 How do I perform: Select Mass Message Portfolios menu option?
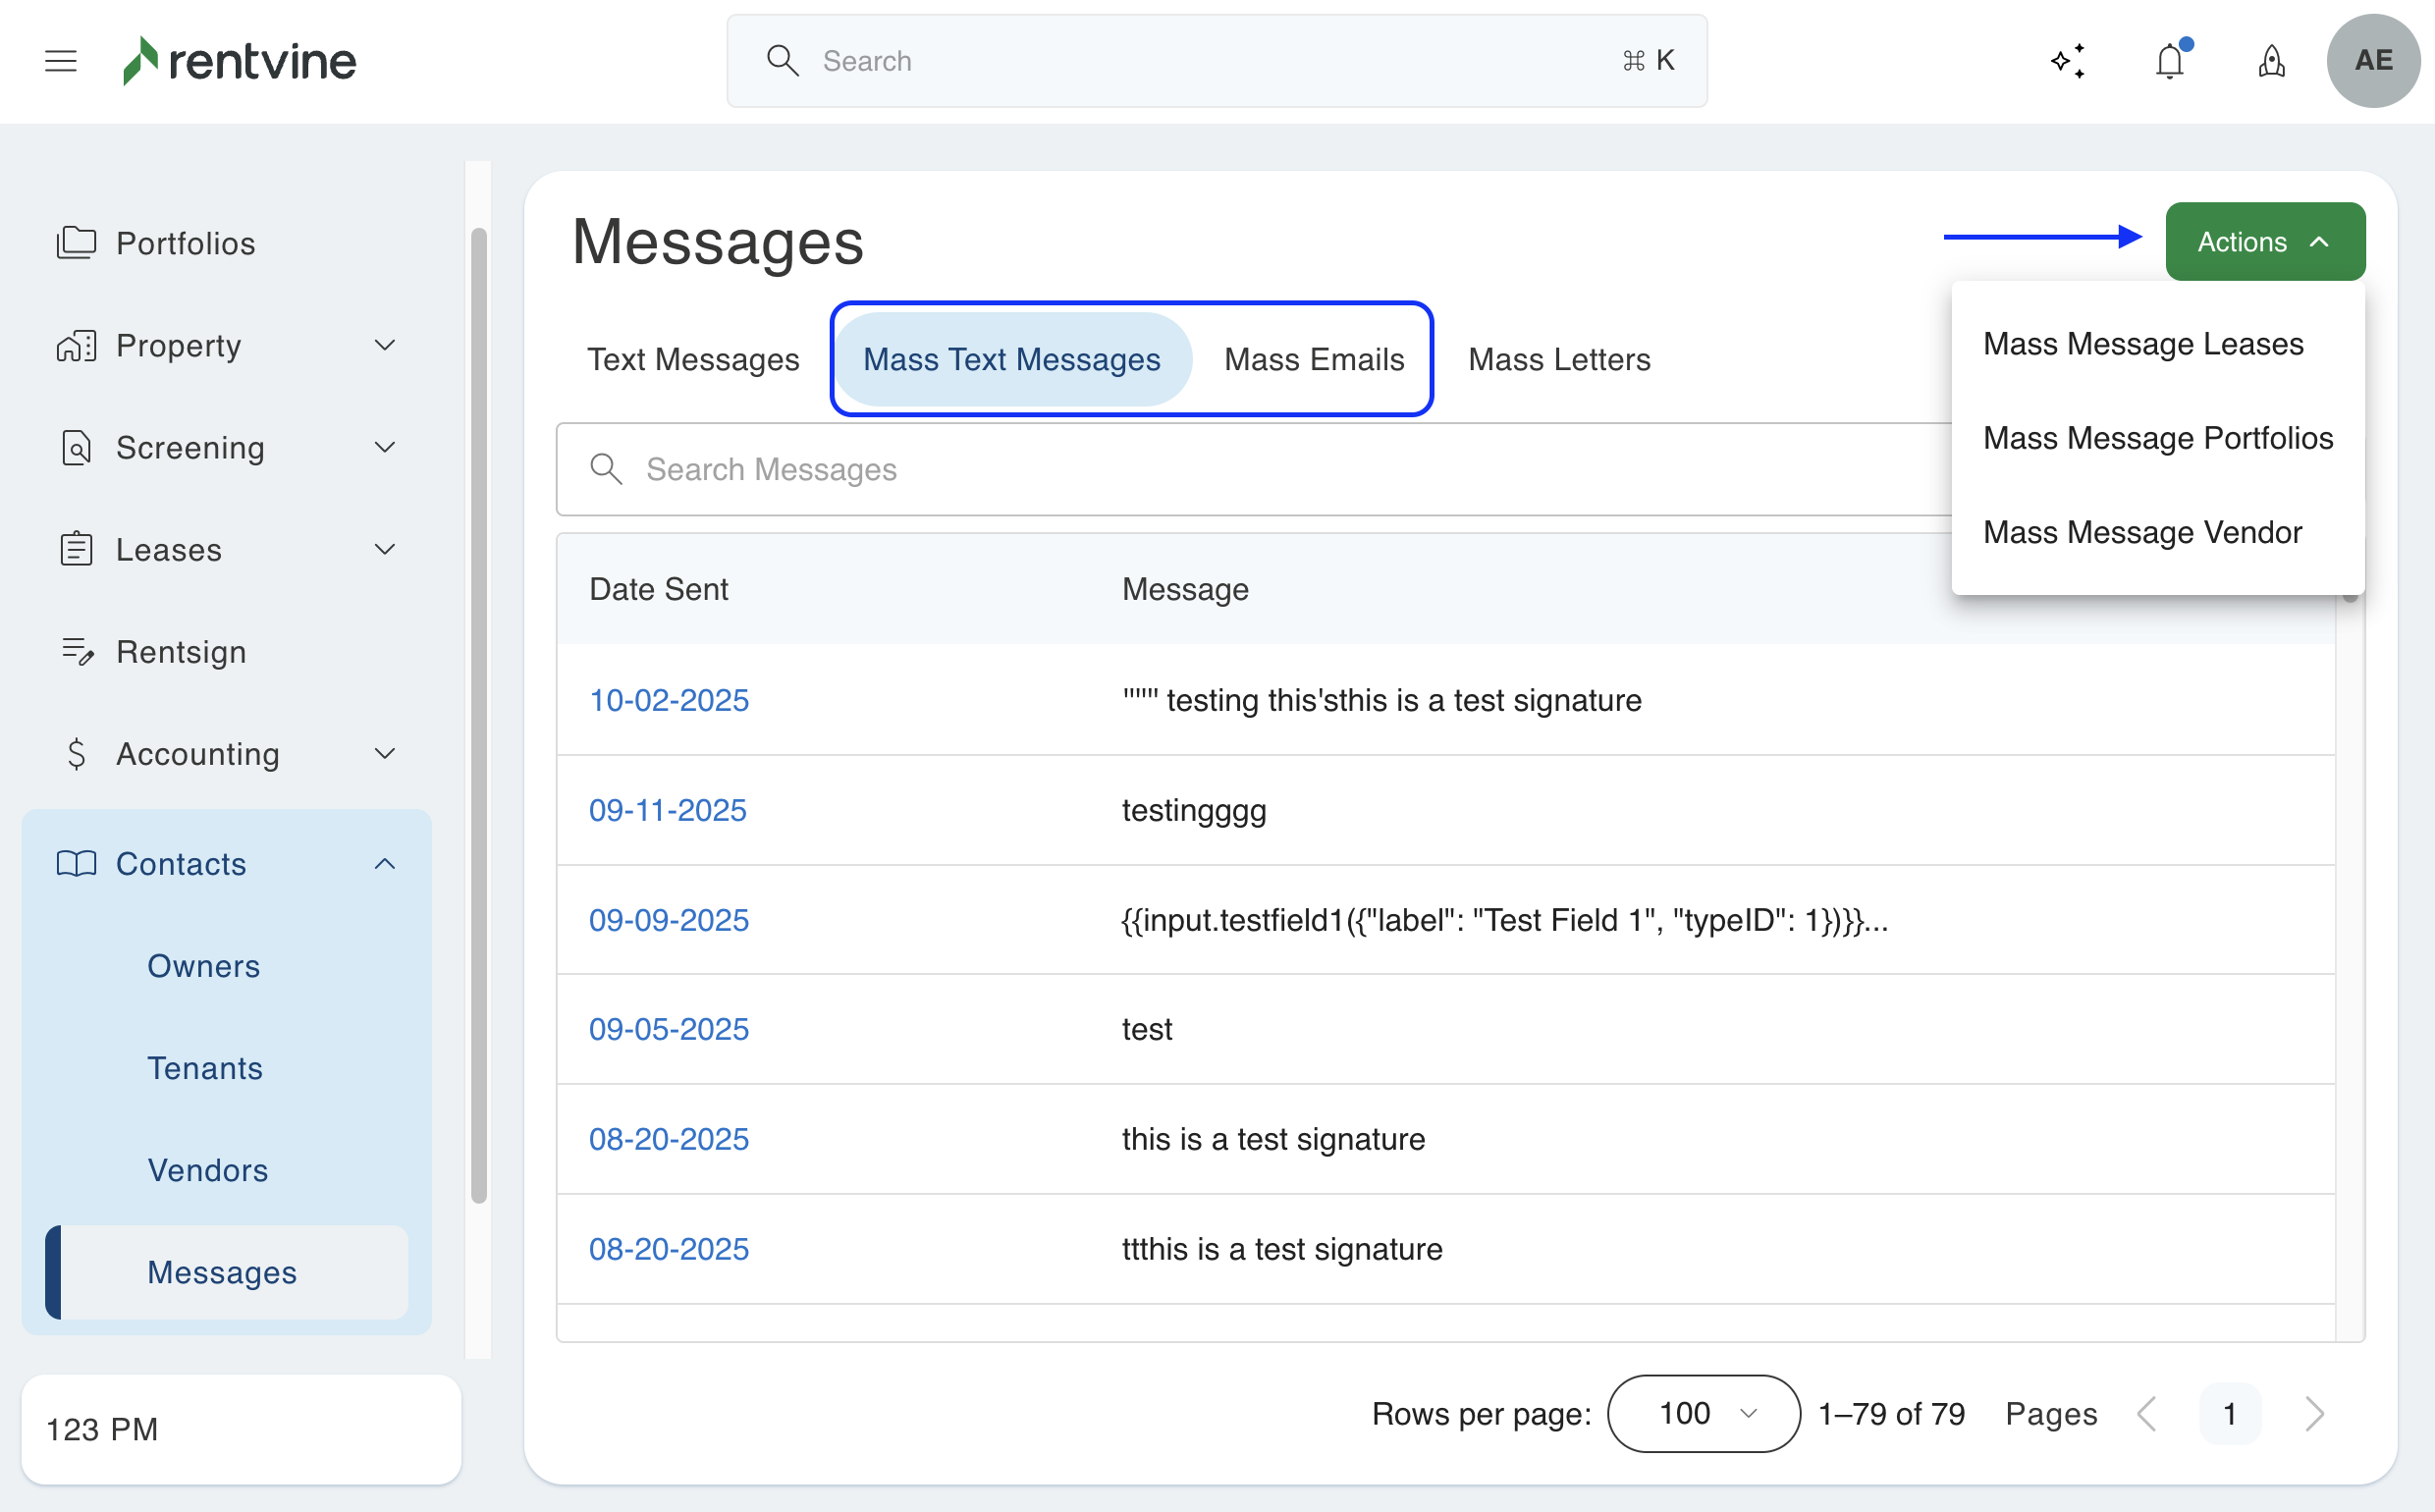[x=2157, y=438]
